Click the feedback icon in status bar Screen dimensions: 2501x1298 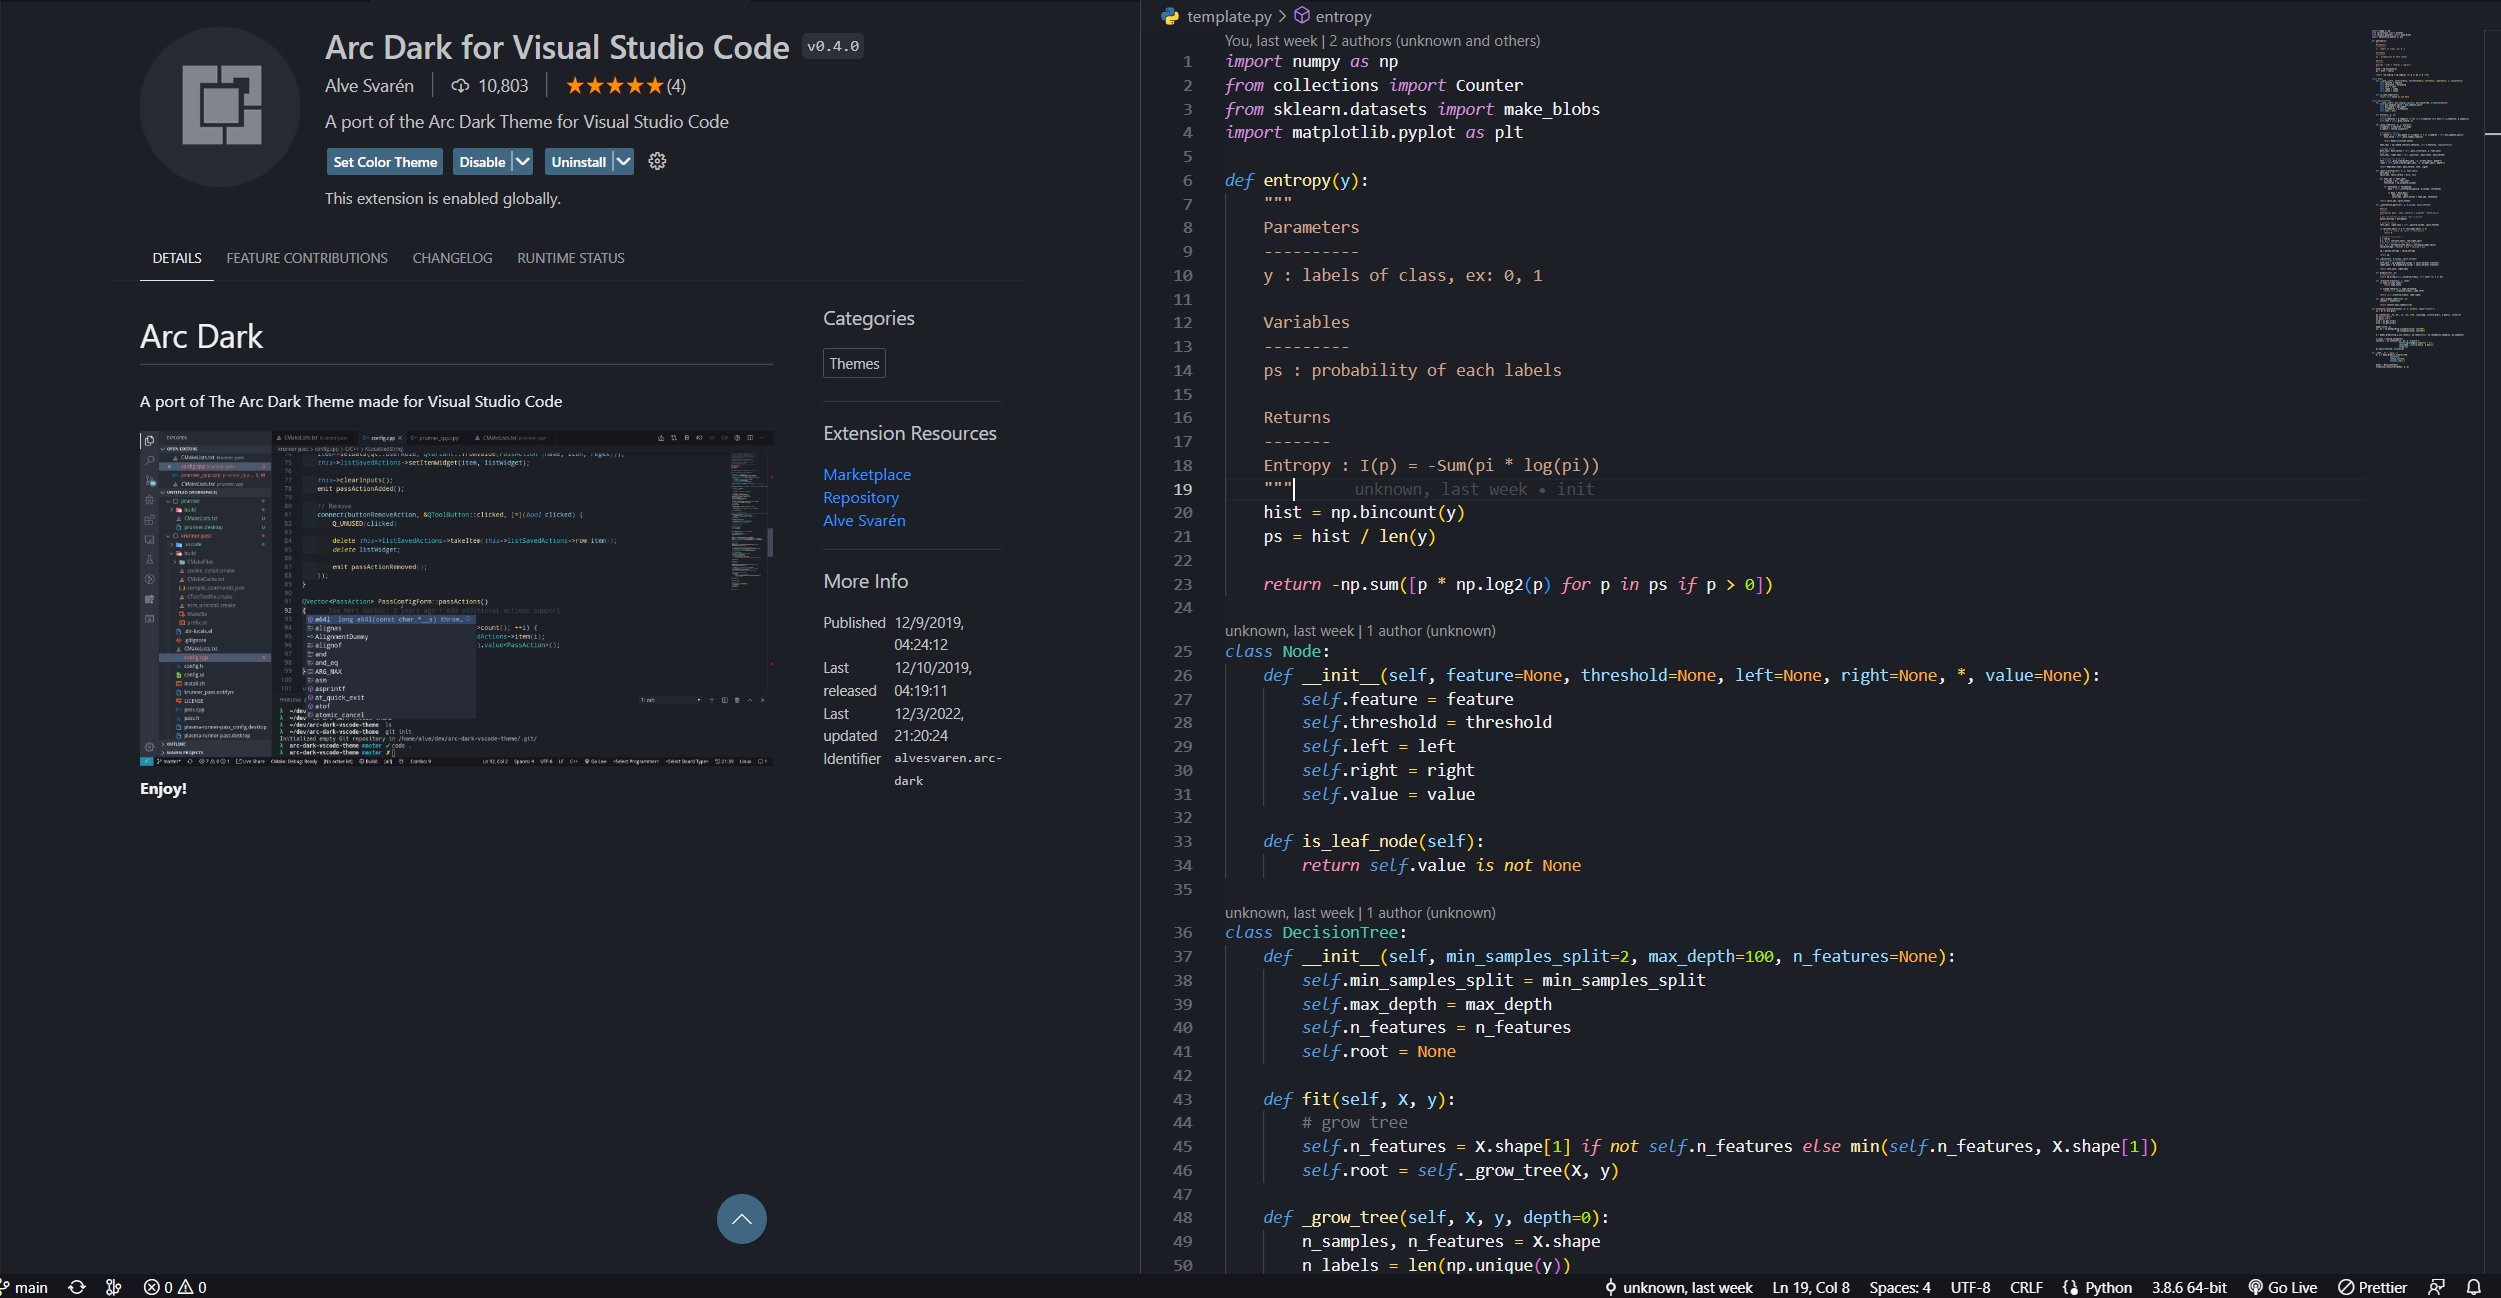(x=2437, y=1287)
